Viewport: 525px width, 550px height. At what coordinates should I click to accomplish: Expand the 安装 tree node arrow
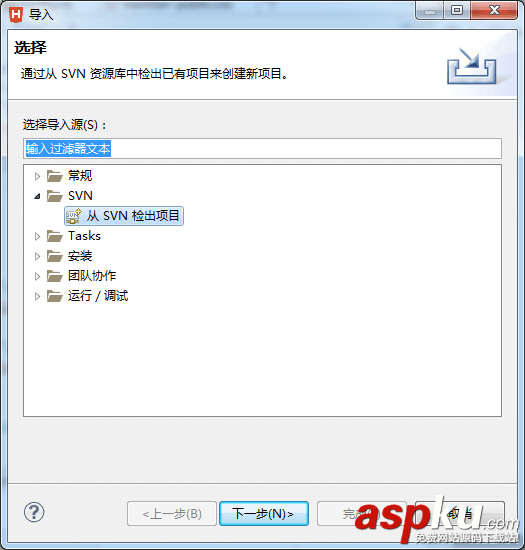coord(37,256)
